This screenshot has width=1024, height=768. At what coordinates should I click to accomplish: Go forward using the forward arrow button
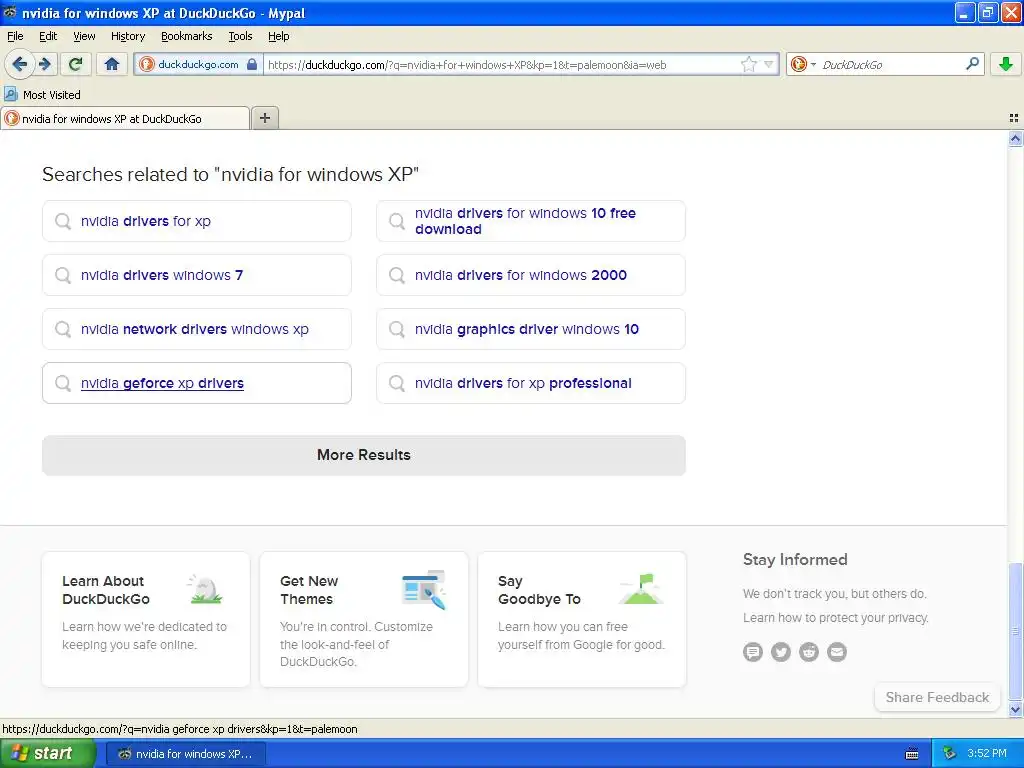[44, 64]
